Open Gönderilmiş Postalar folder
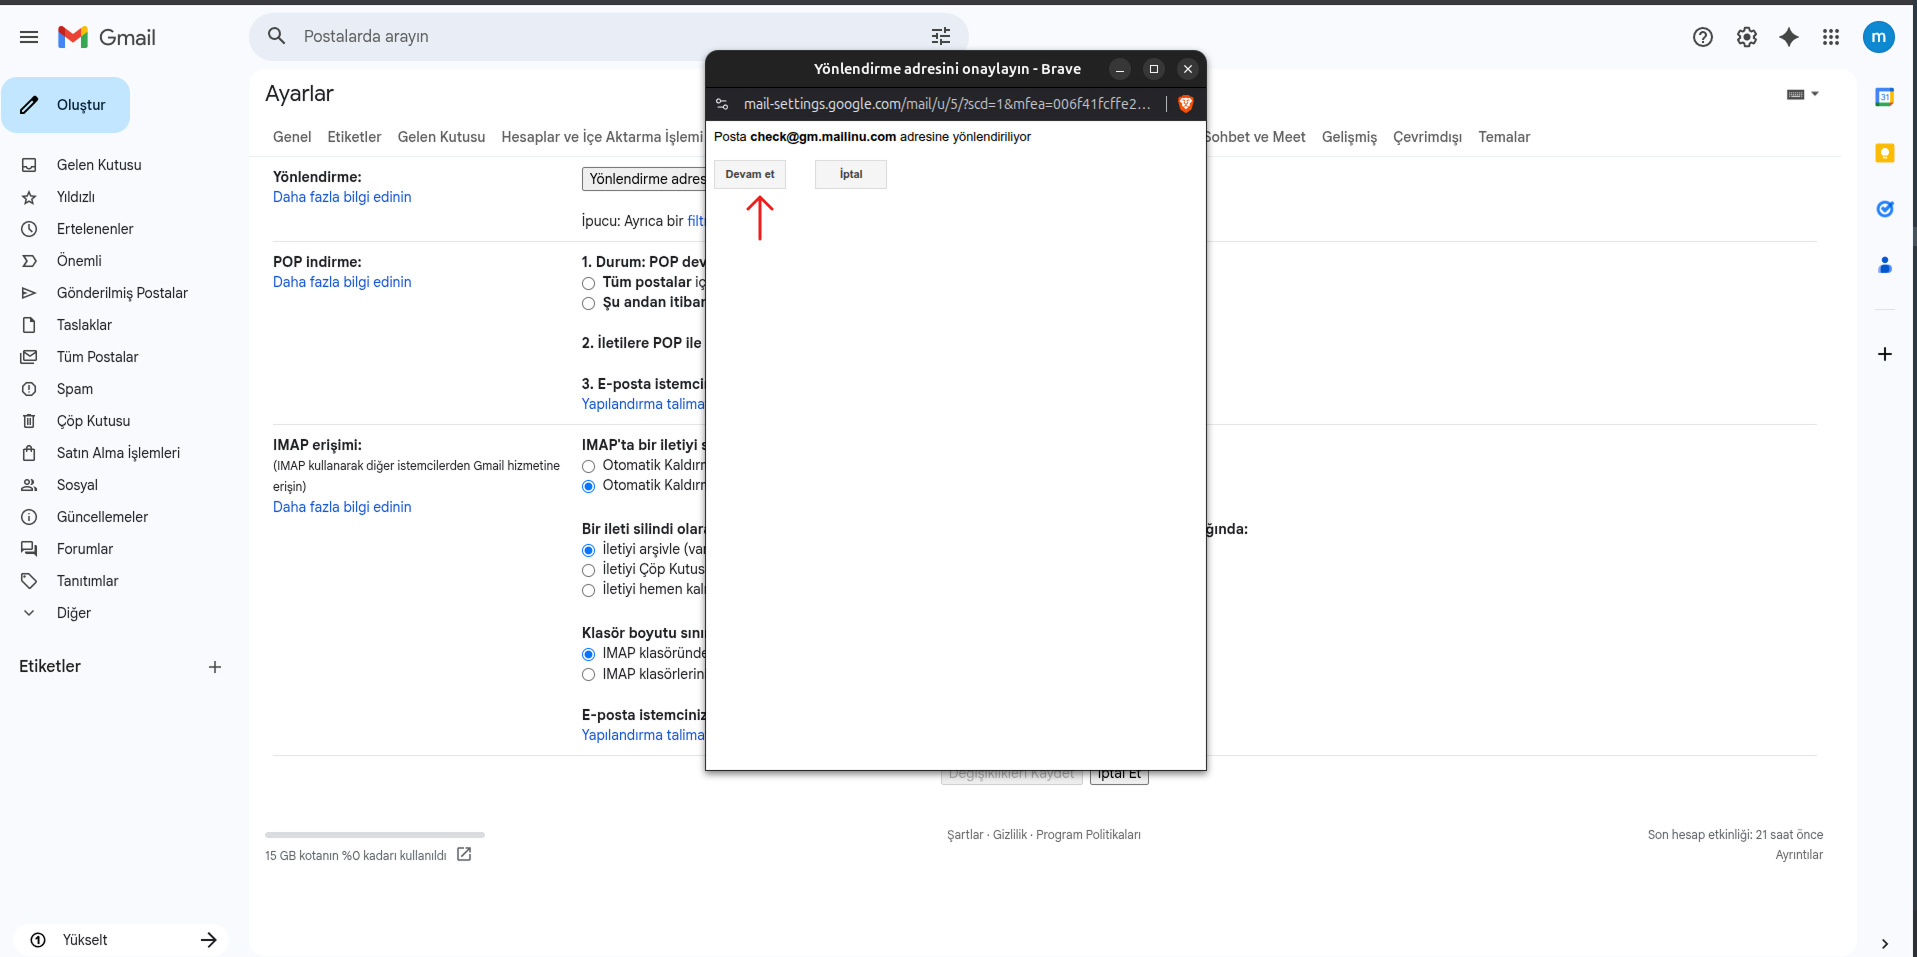 tap(122, 293)
